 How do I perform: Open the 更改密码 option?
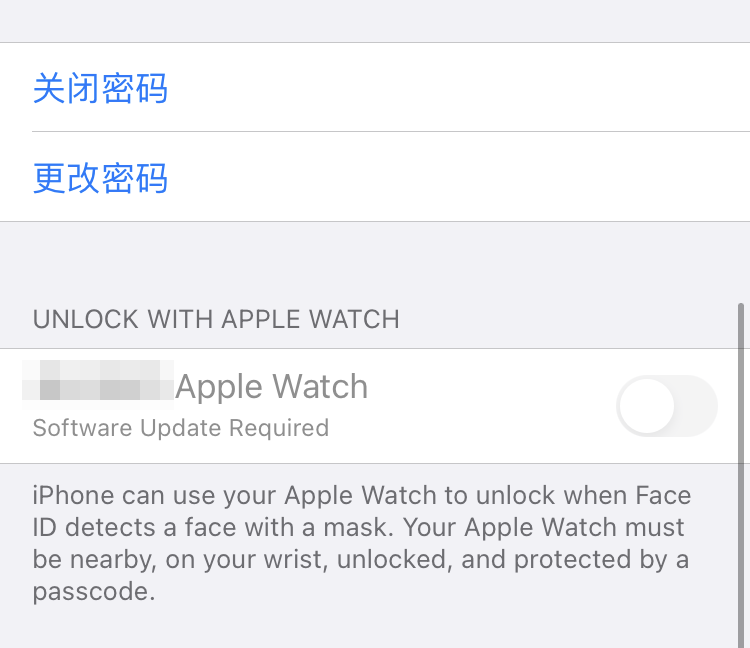click(x=100, y=178)
